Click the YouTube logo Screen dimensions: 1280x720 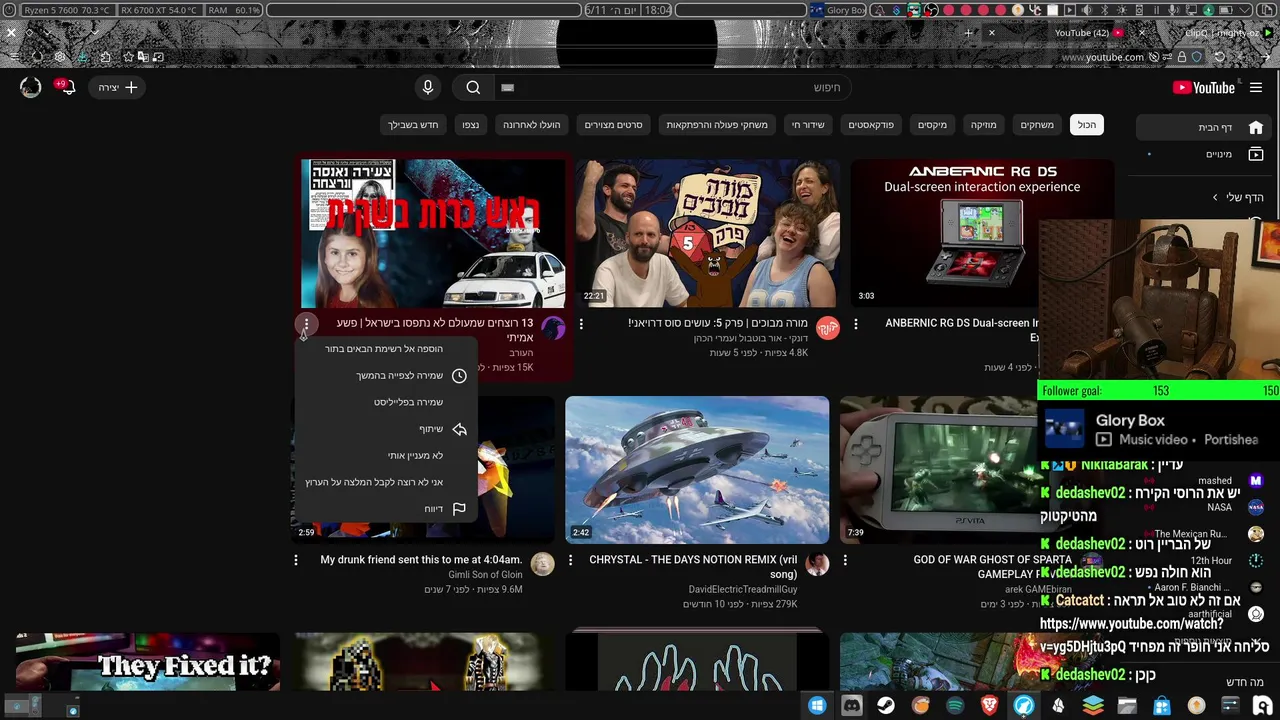click(1204, 88)
